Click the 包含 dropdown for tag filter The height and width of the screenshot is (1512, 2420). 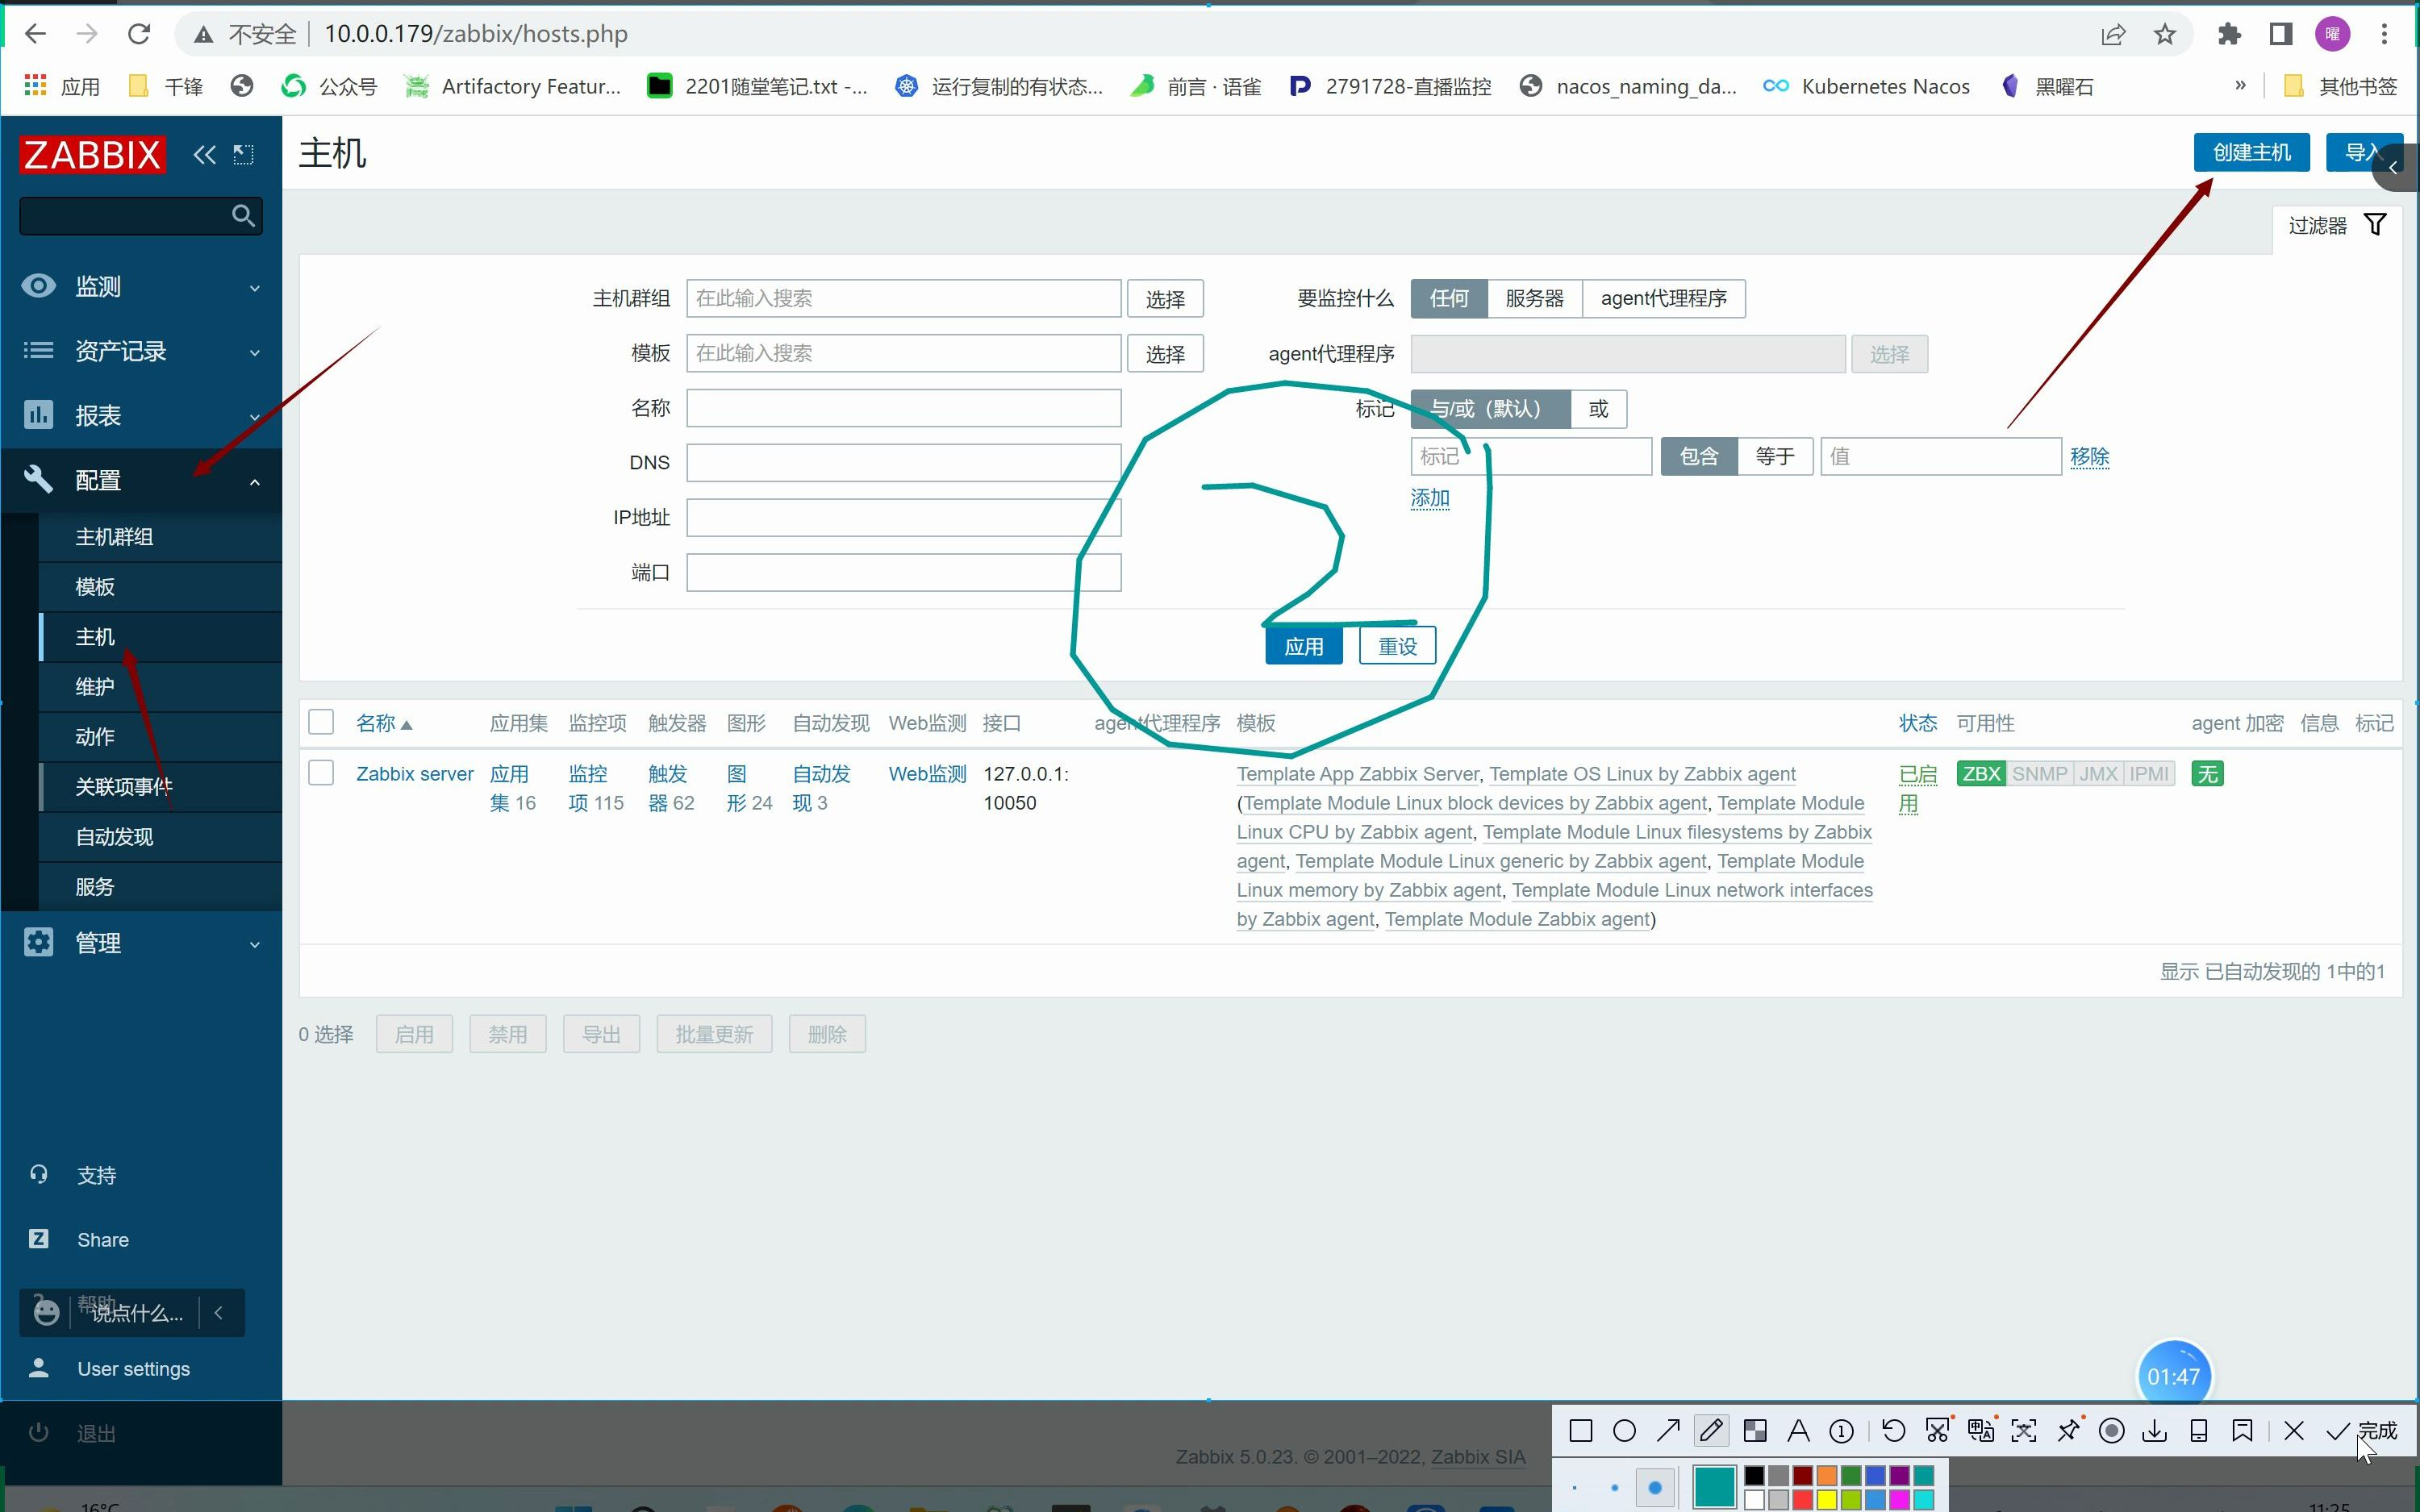[1699, 455]
